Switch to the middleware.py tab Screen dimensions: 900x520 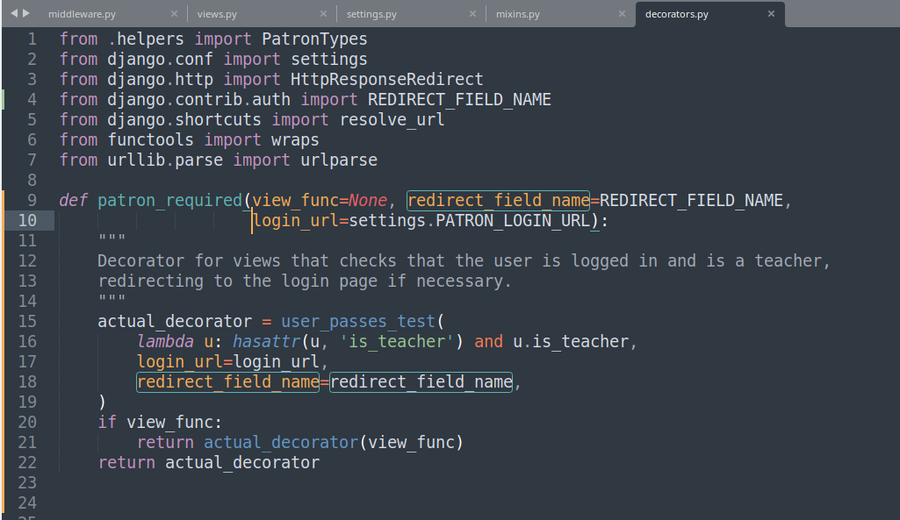coord(82,14)
